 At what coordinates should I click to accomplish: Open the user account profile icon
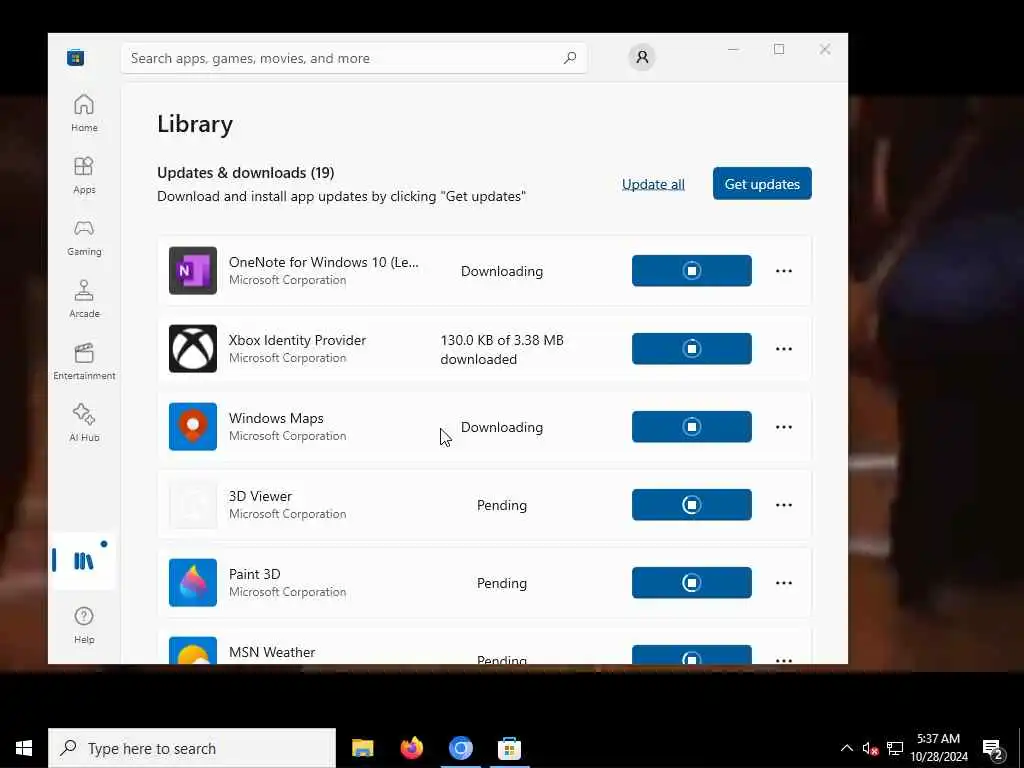642,57
